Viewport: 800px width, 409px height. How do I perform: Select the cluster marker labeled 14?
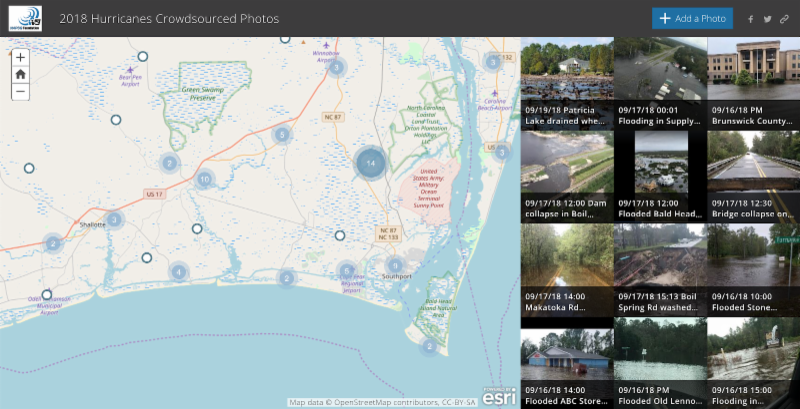point(371,163)
